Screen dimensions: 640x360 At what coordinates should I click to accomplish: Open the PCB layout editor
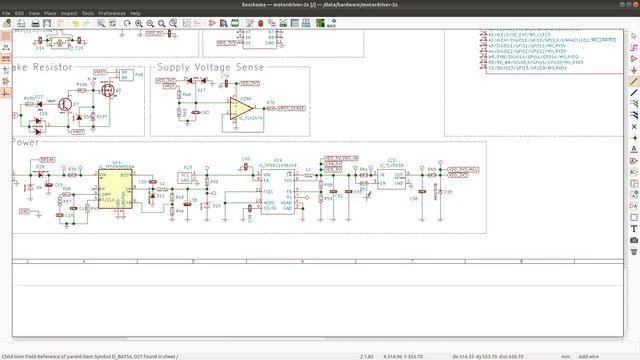[320, 23]
